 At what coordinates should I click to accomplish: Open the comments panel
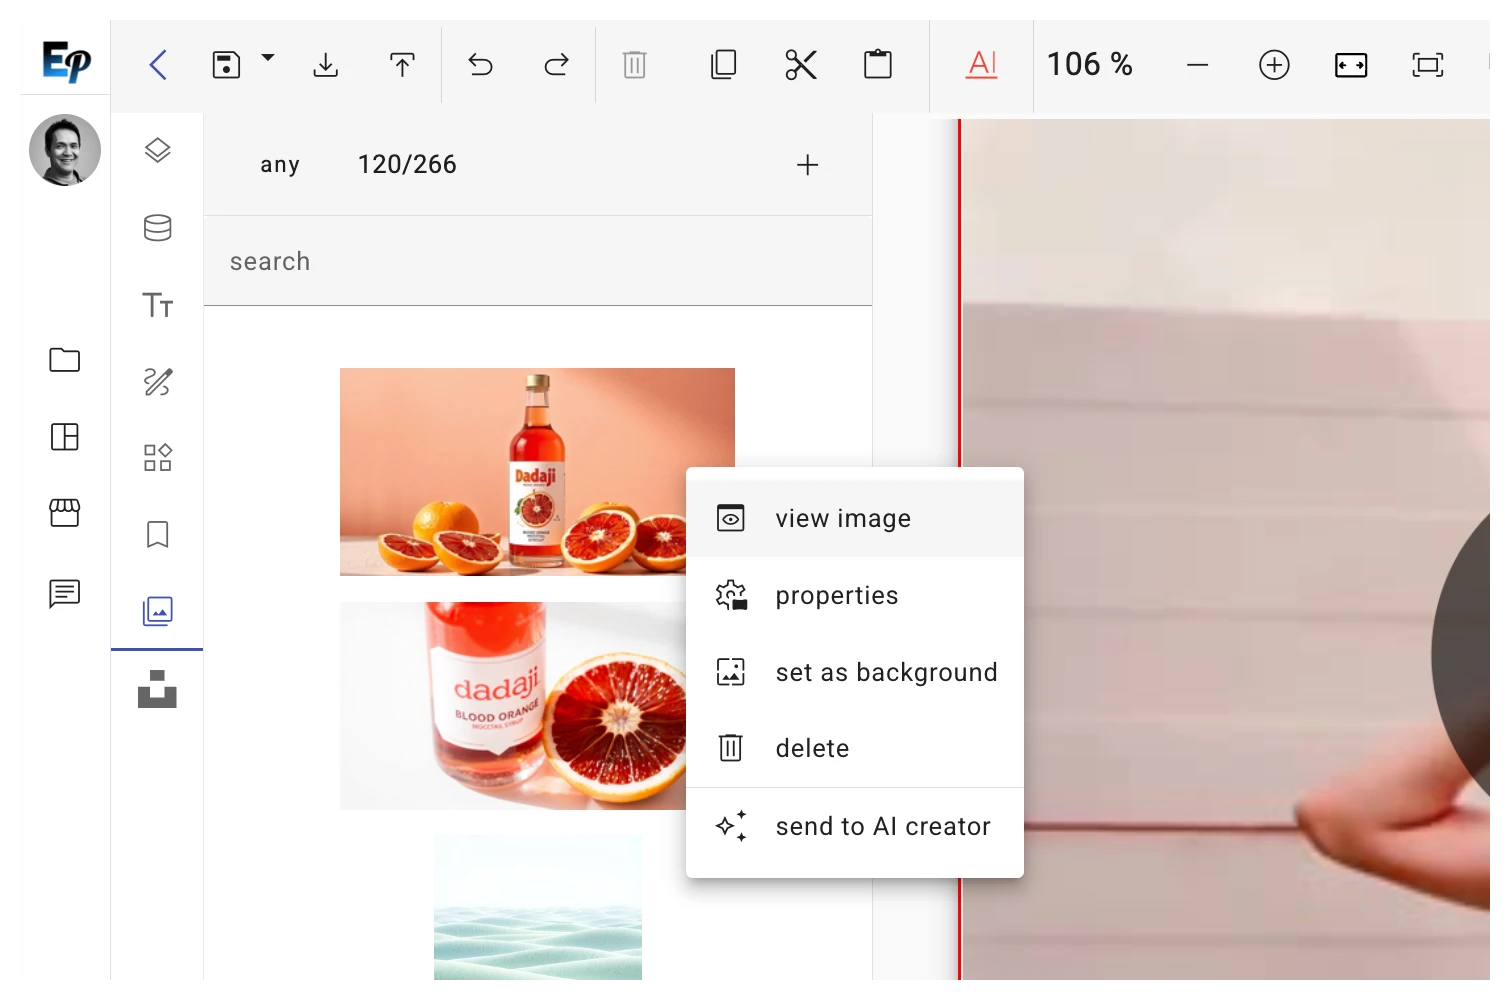64,593
